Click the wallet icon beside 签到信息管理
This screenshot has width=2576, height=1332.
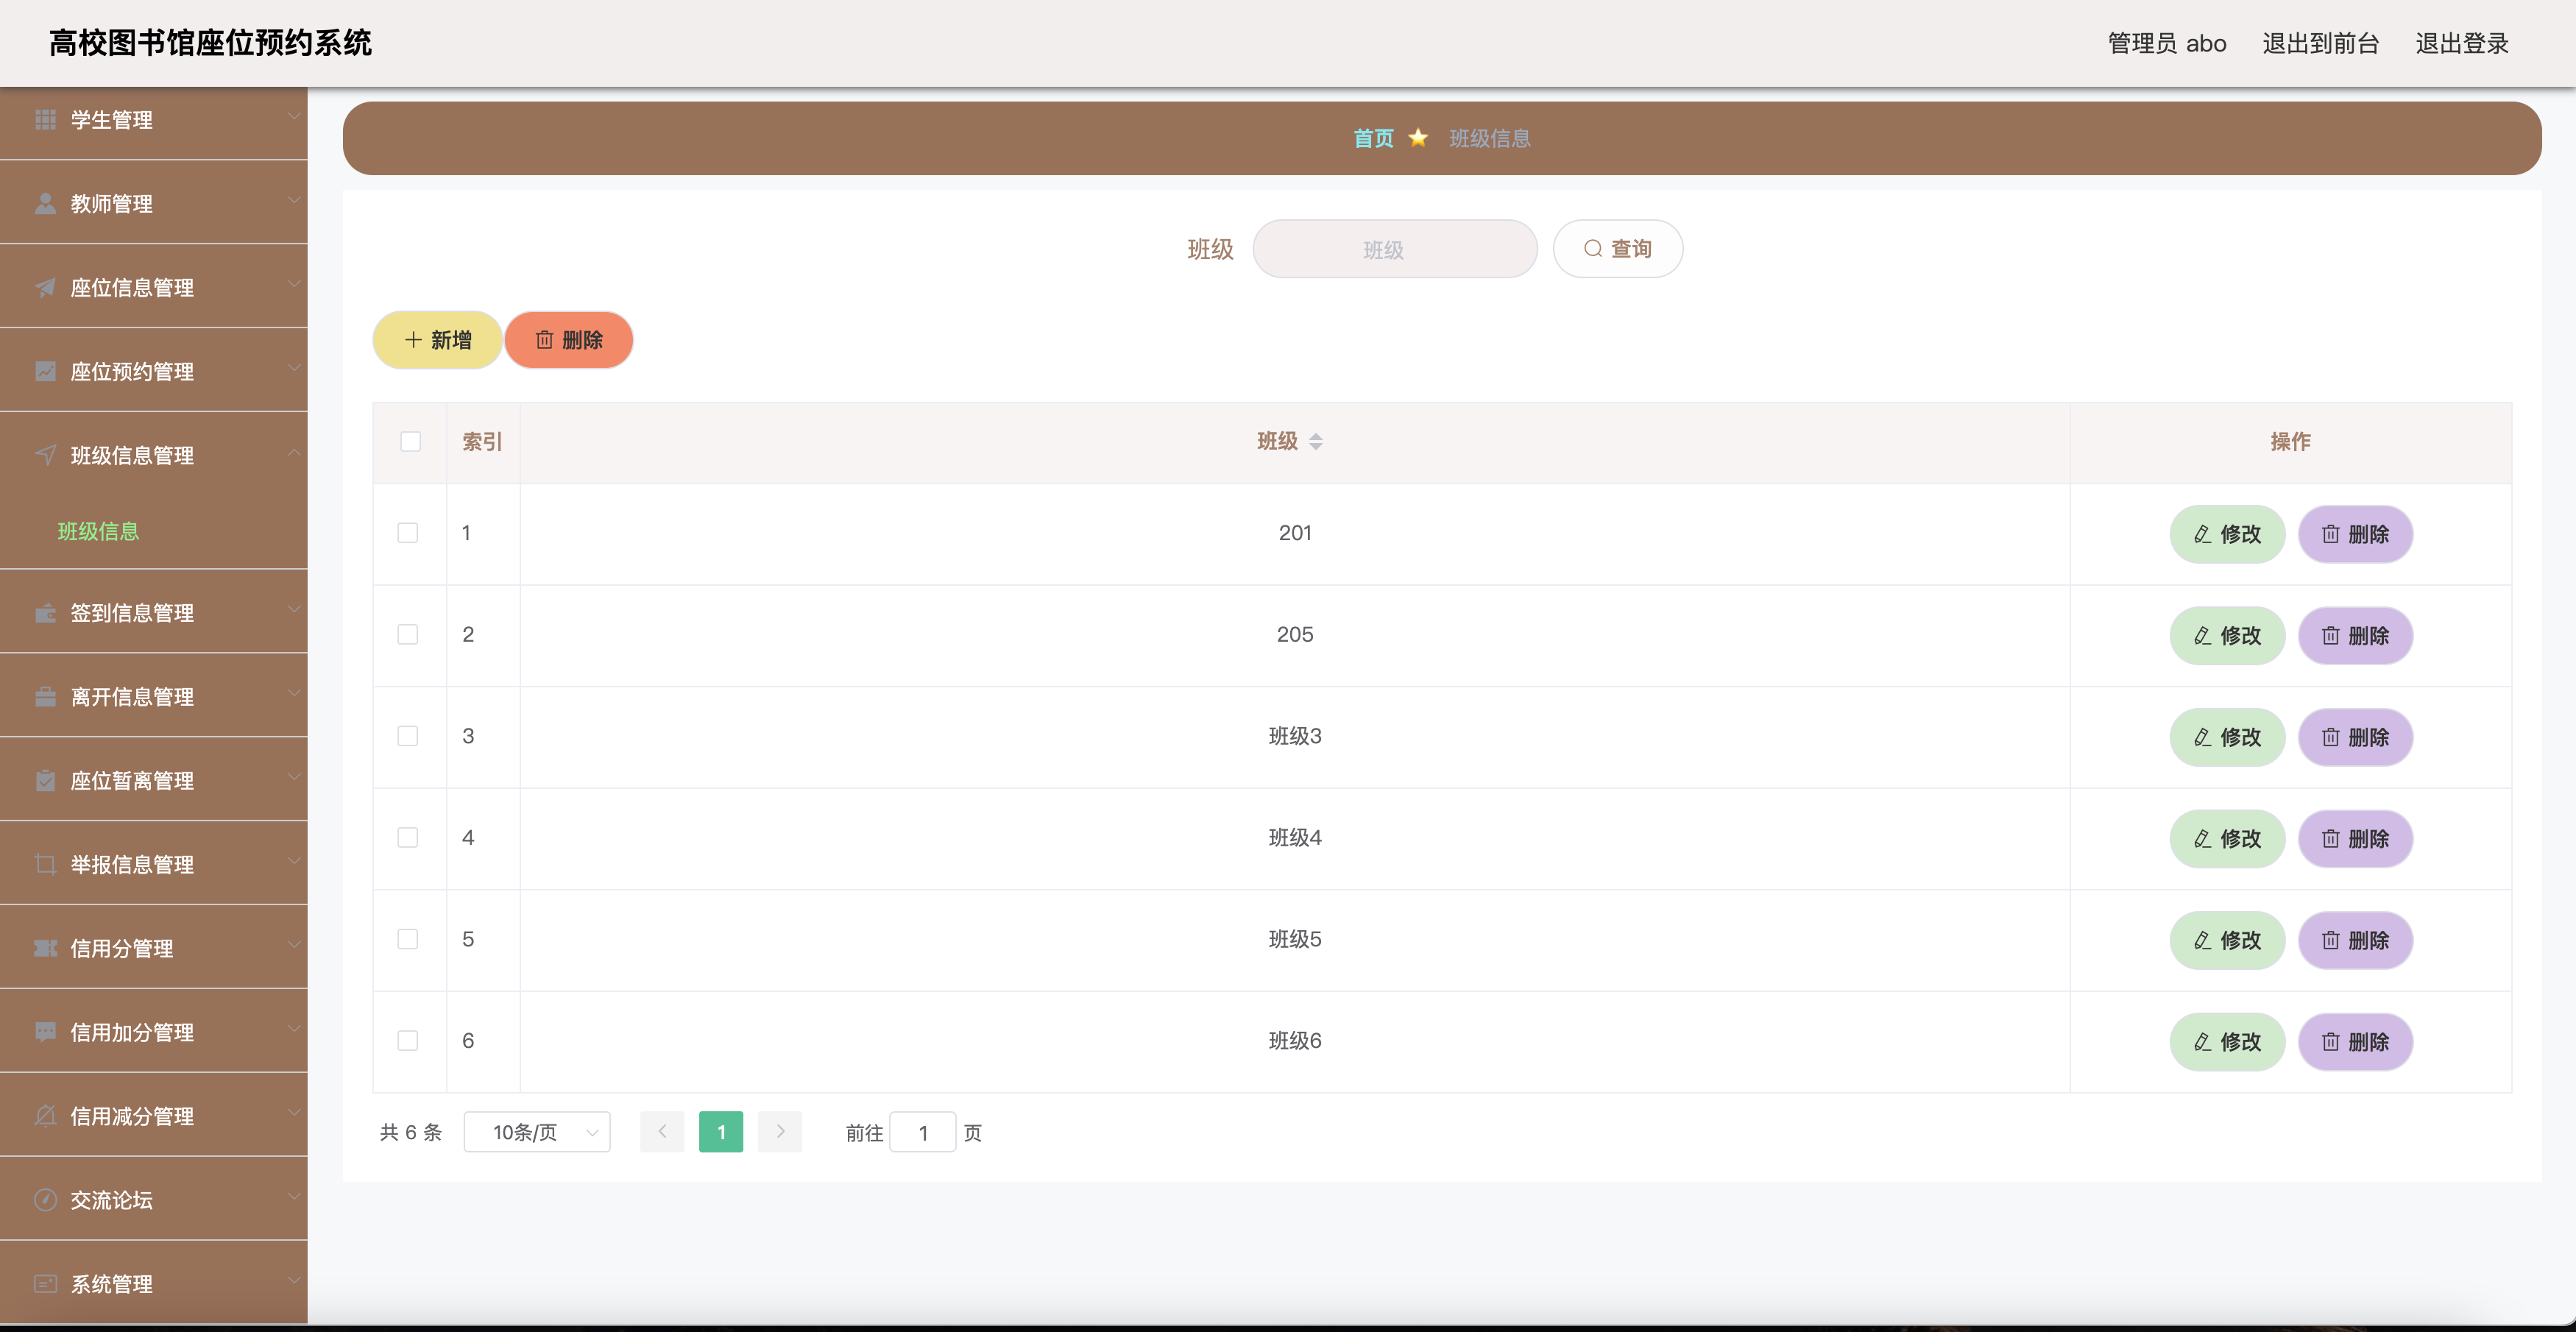click(x=45, y=613)
